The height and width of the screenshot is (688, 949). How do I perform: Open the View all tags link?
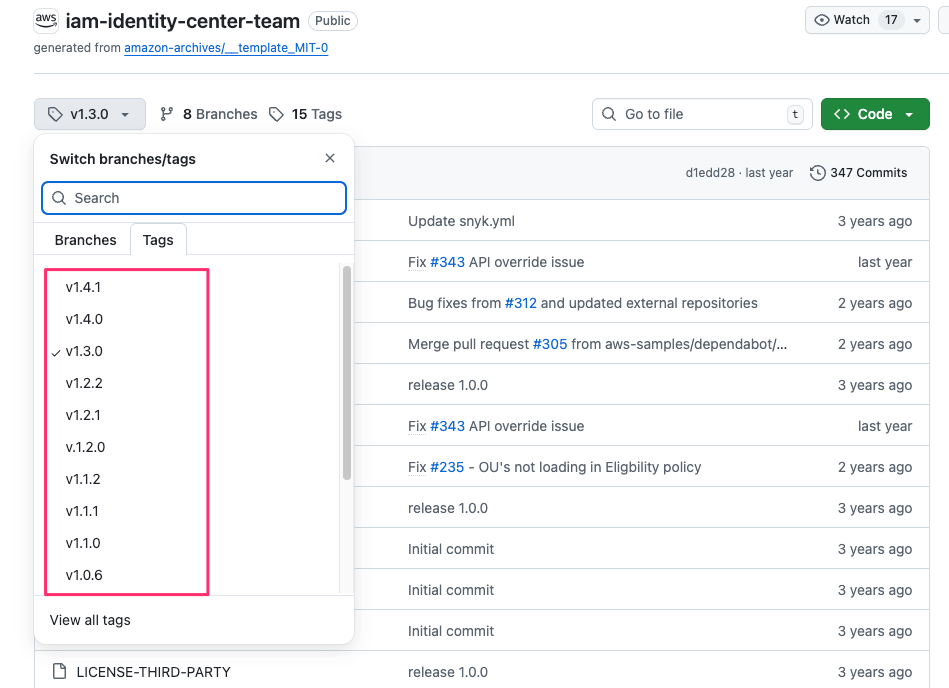click(90, 620)
